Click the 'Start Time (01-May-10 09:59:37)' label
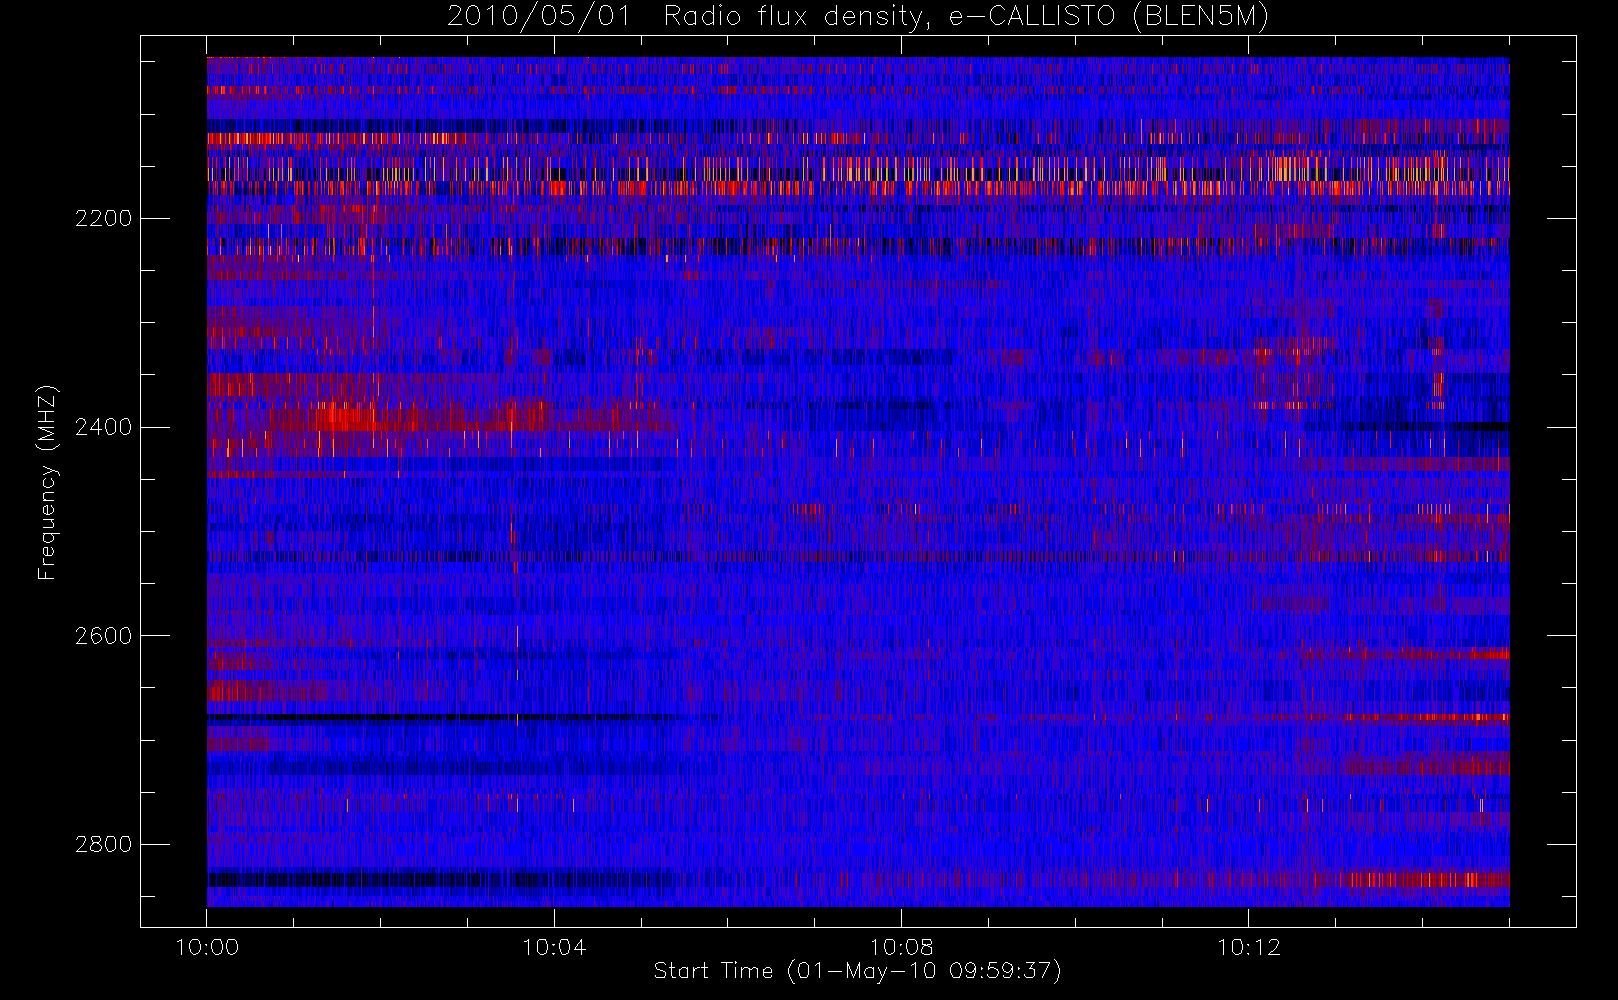1618x1000 pixels. point(857,971)
